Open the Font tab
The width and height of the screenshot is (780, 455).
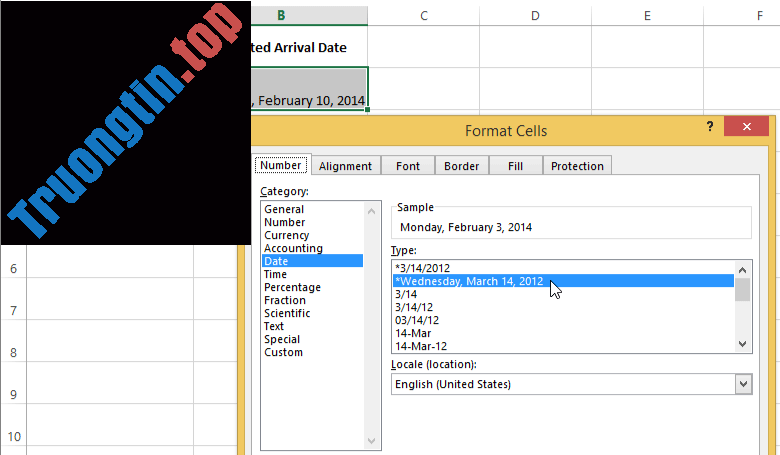[x=408, y=166]
